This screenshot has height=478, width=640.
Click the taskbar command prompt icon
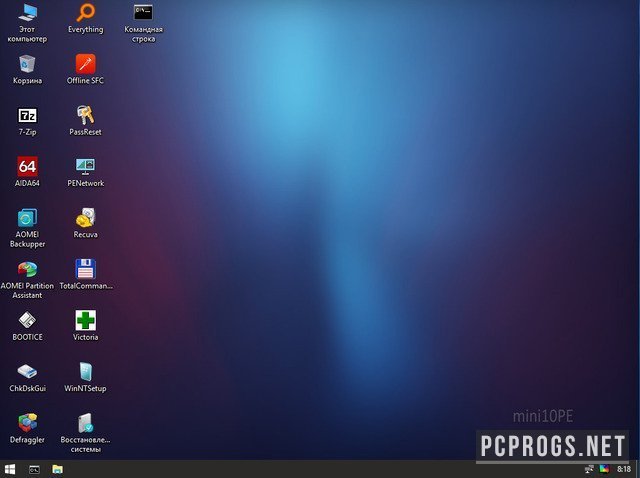point(34,470)
